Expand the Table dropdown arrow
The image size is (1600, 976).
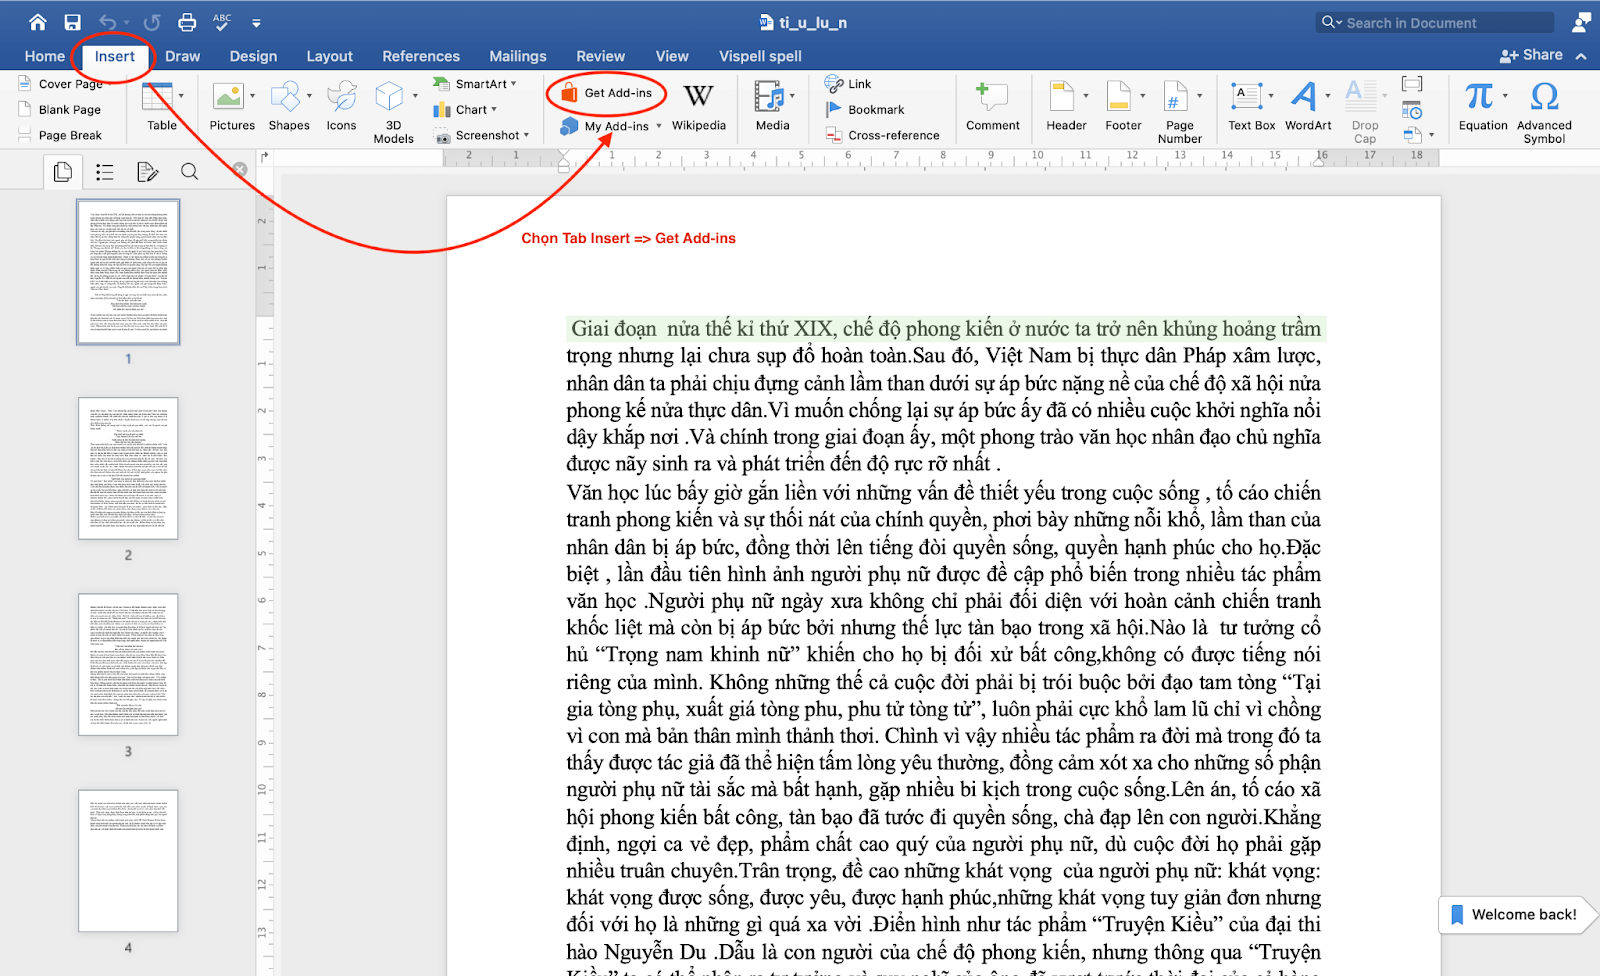point(181,96)
